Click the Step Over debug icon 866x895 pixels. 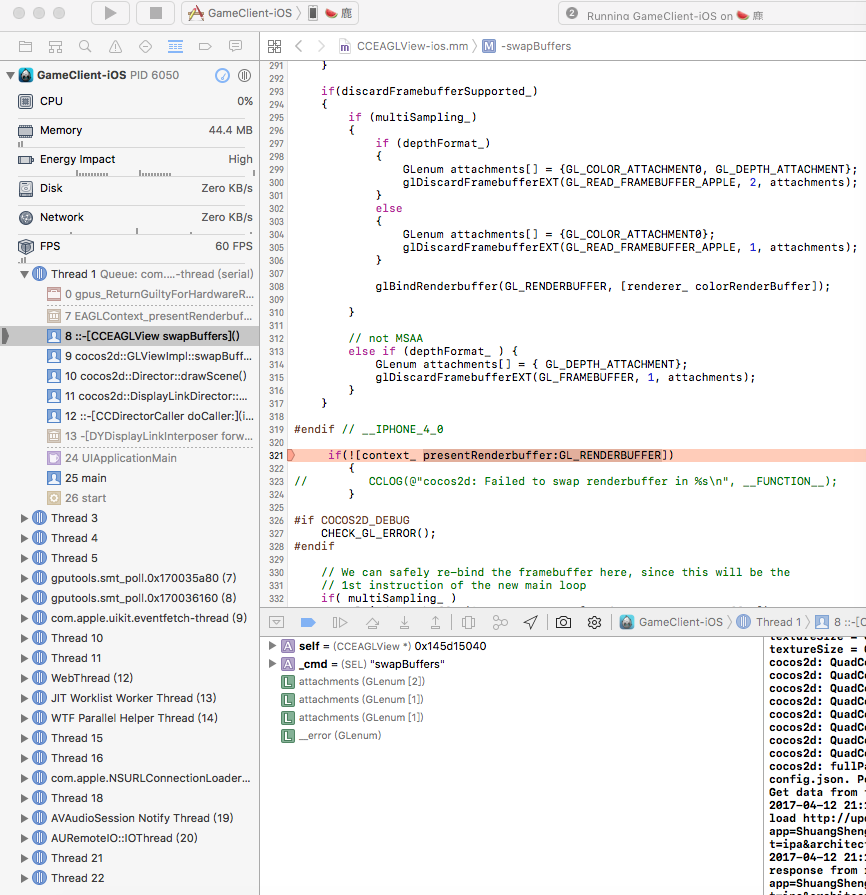(x=372, y=622)
